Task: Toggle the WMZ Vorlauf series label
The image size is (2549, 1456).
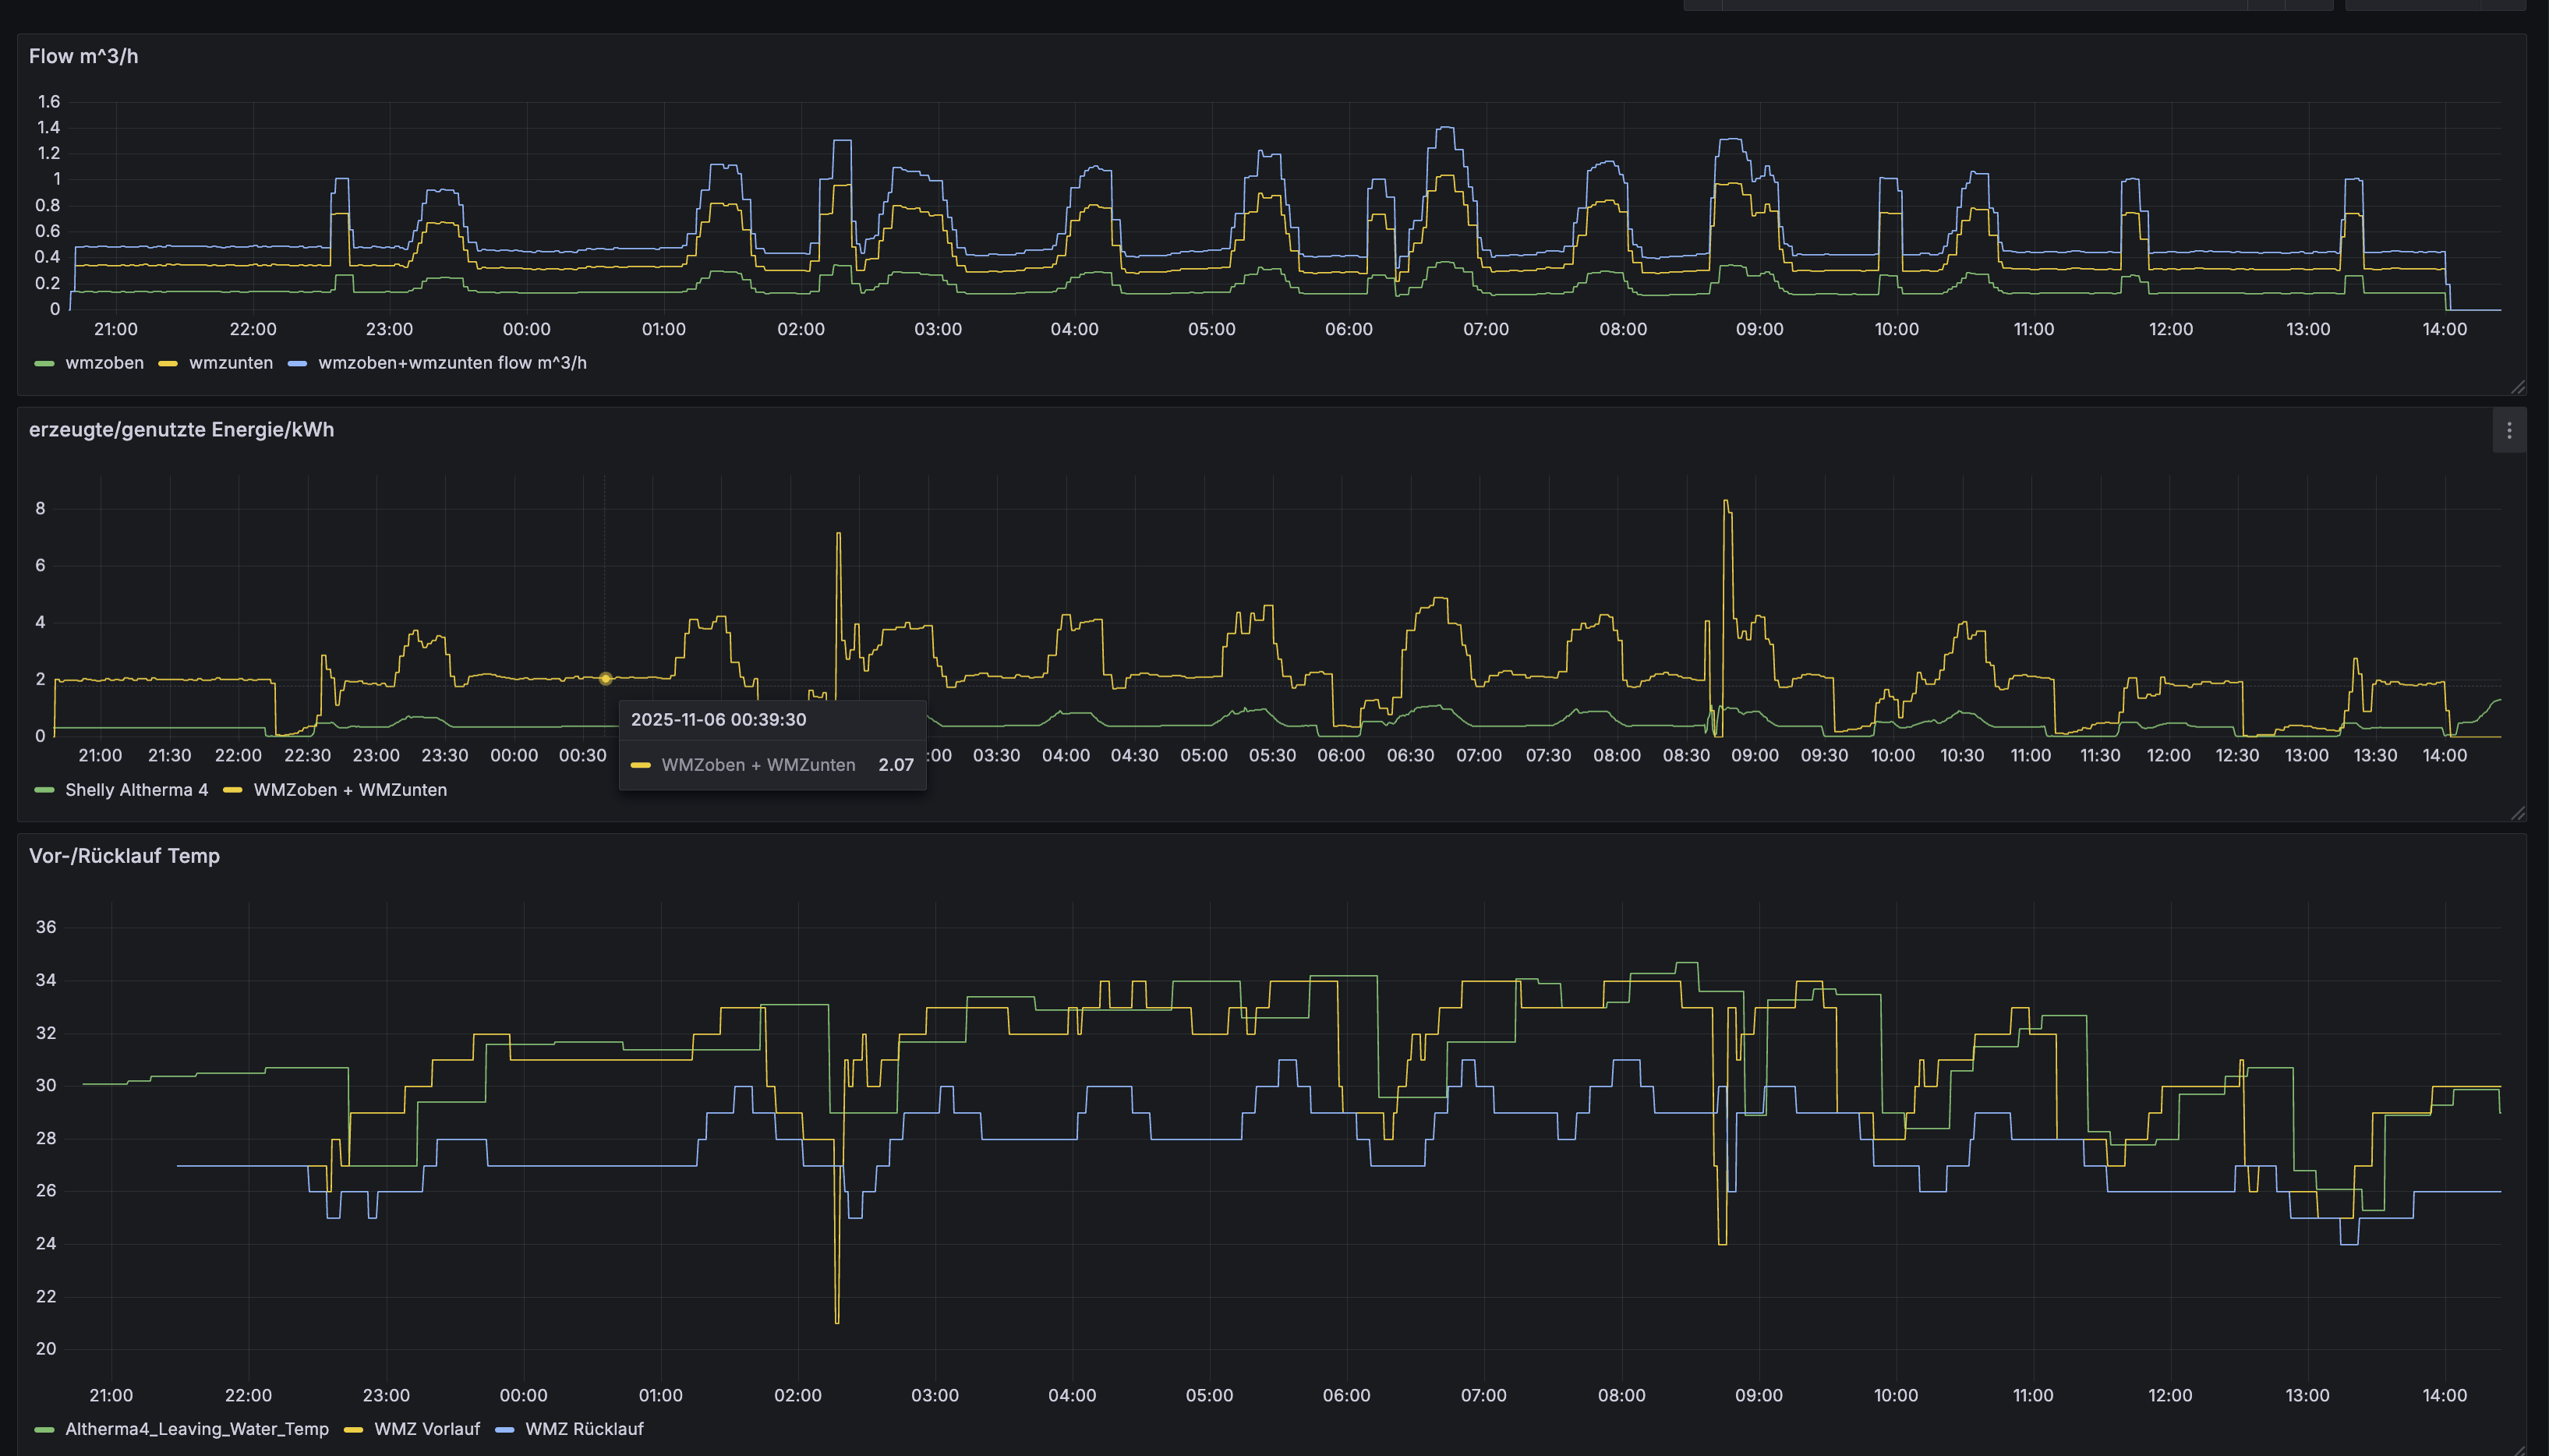Action: coord(426,1429)
